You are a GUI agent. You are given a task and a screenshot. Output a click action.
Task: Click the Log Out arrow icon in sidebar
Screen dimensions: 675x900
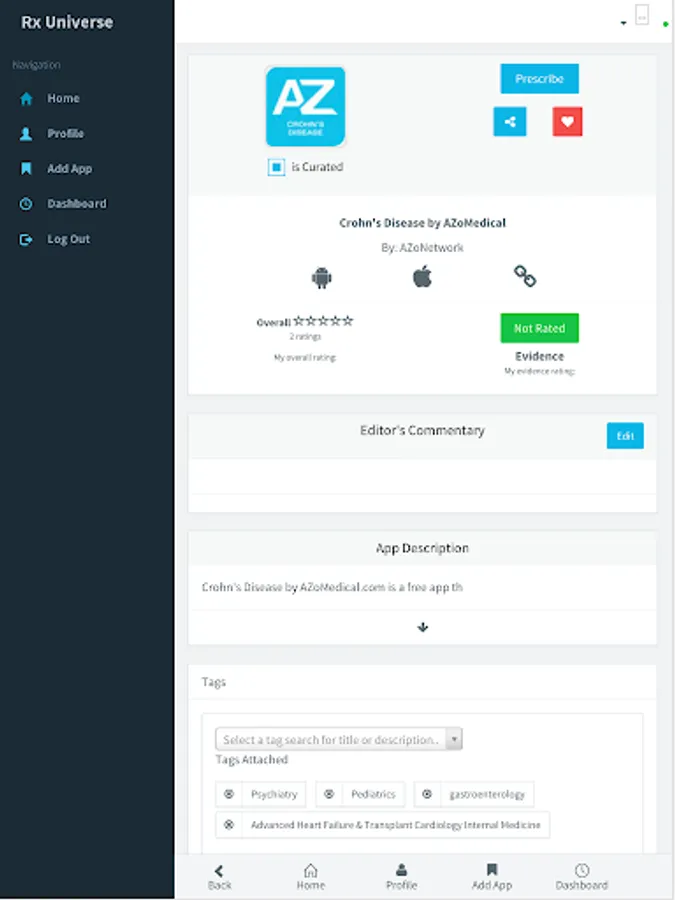point(26,239)
